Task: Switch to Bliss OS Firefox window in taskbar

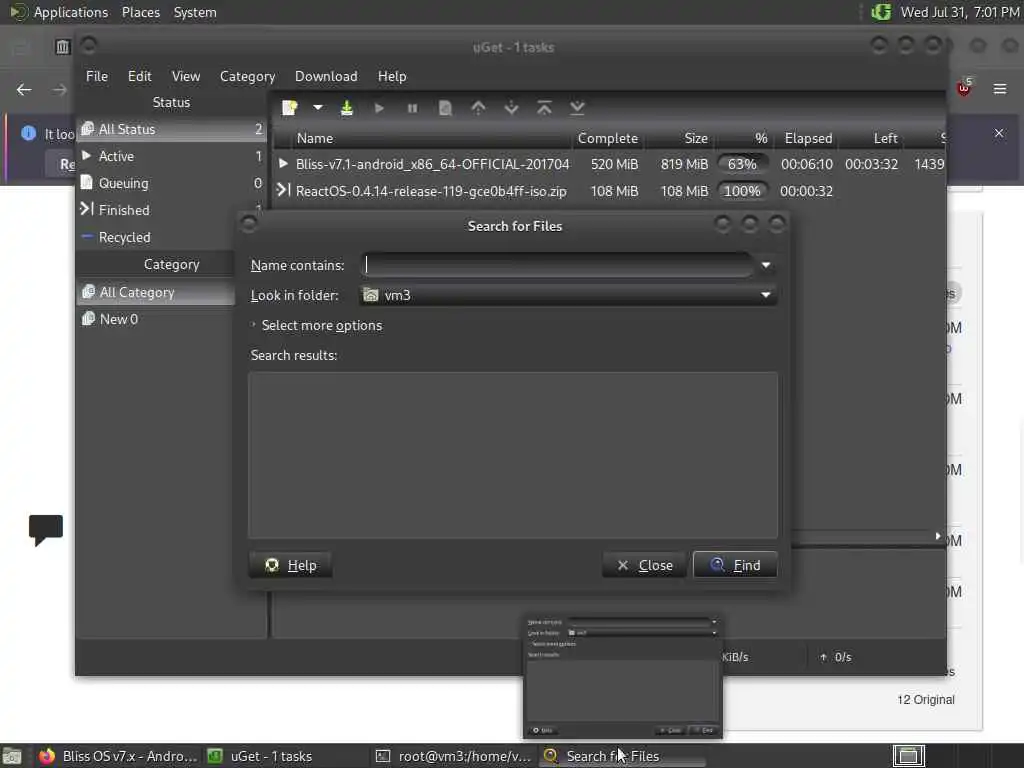Action: click(118, 756)
